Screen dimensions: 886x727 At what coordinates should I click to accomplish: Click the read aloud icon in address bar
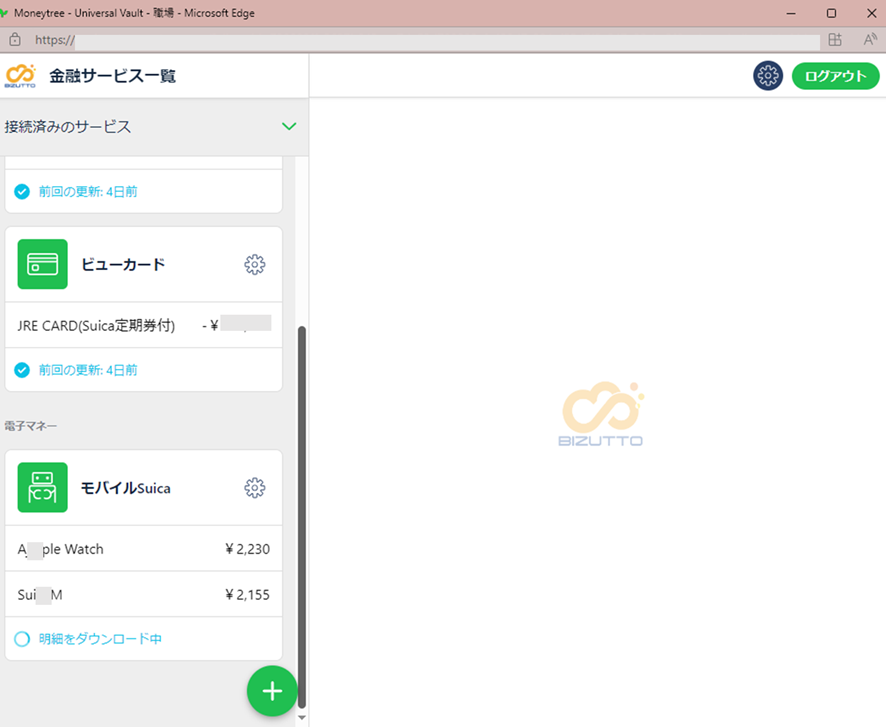coord(870,40)
